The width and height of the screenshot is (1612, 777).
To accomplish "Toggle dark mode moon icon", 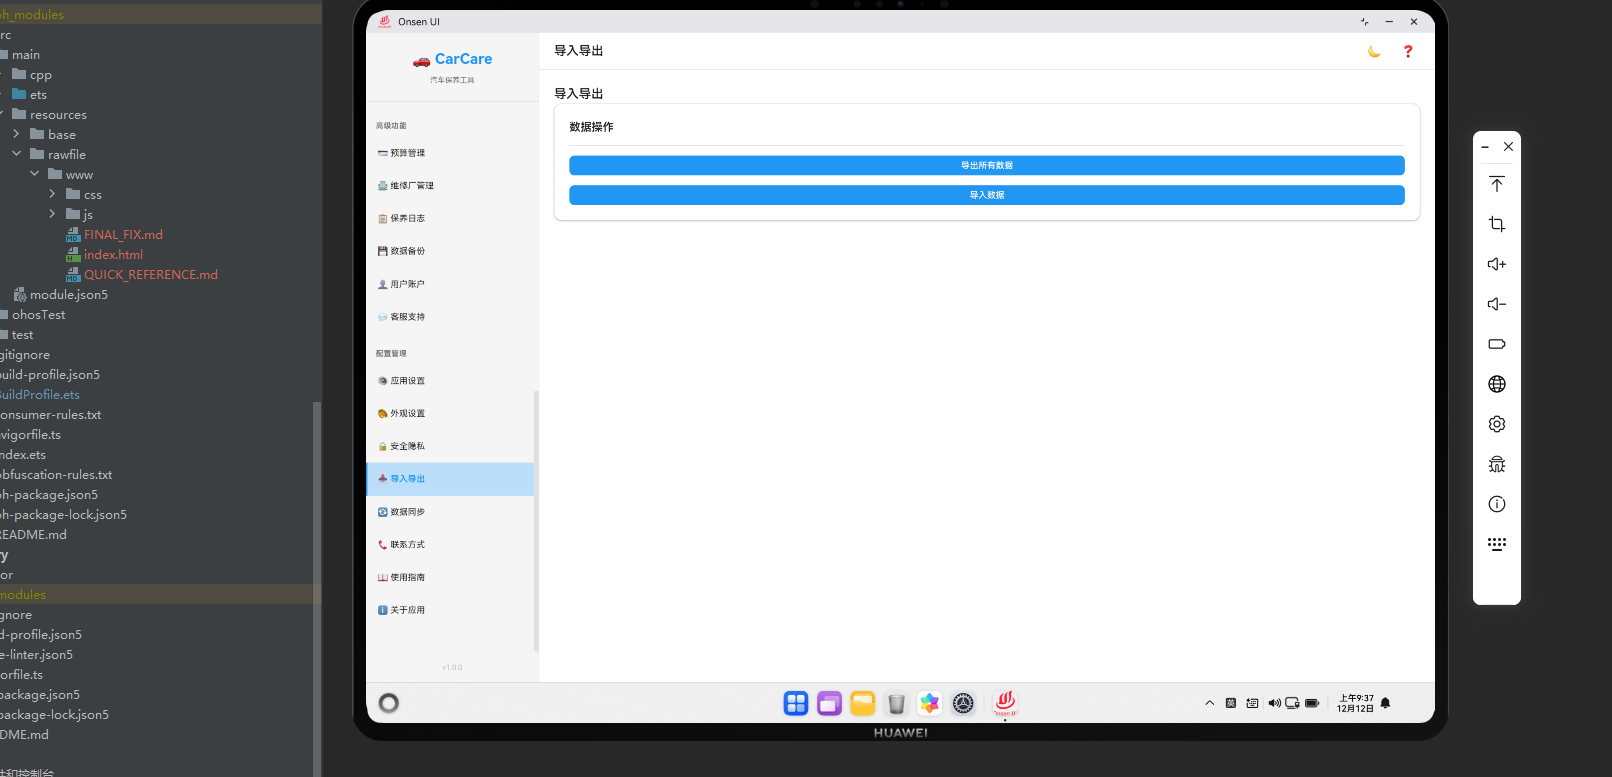I will coord(1374,51).
